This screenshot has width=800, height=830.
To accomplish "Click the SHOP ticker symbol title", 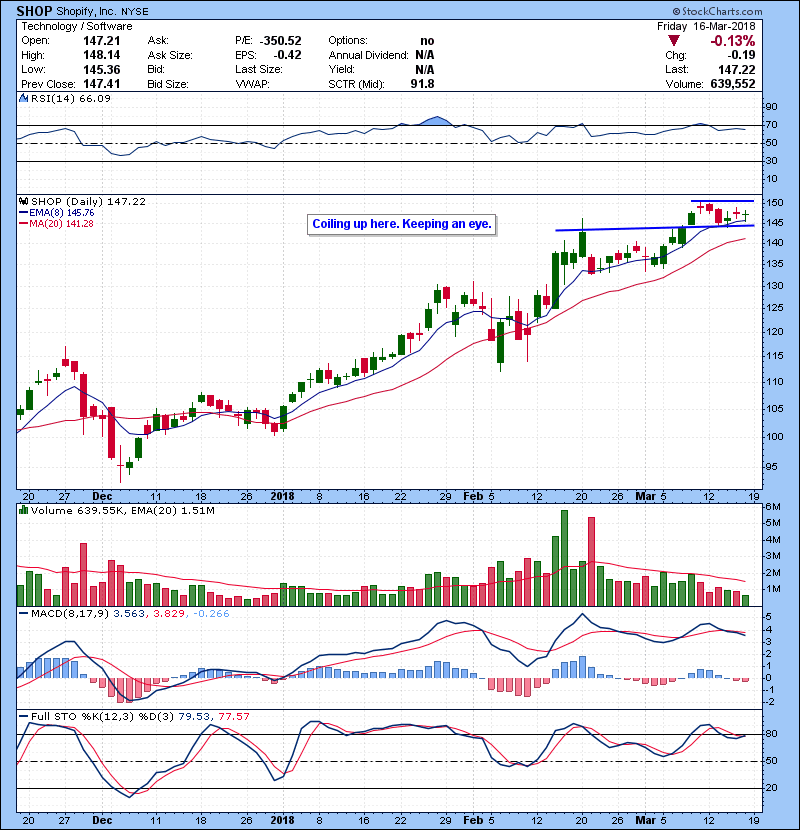I will tap(34, 11).
